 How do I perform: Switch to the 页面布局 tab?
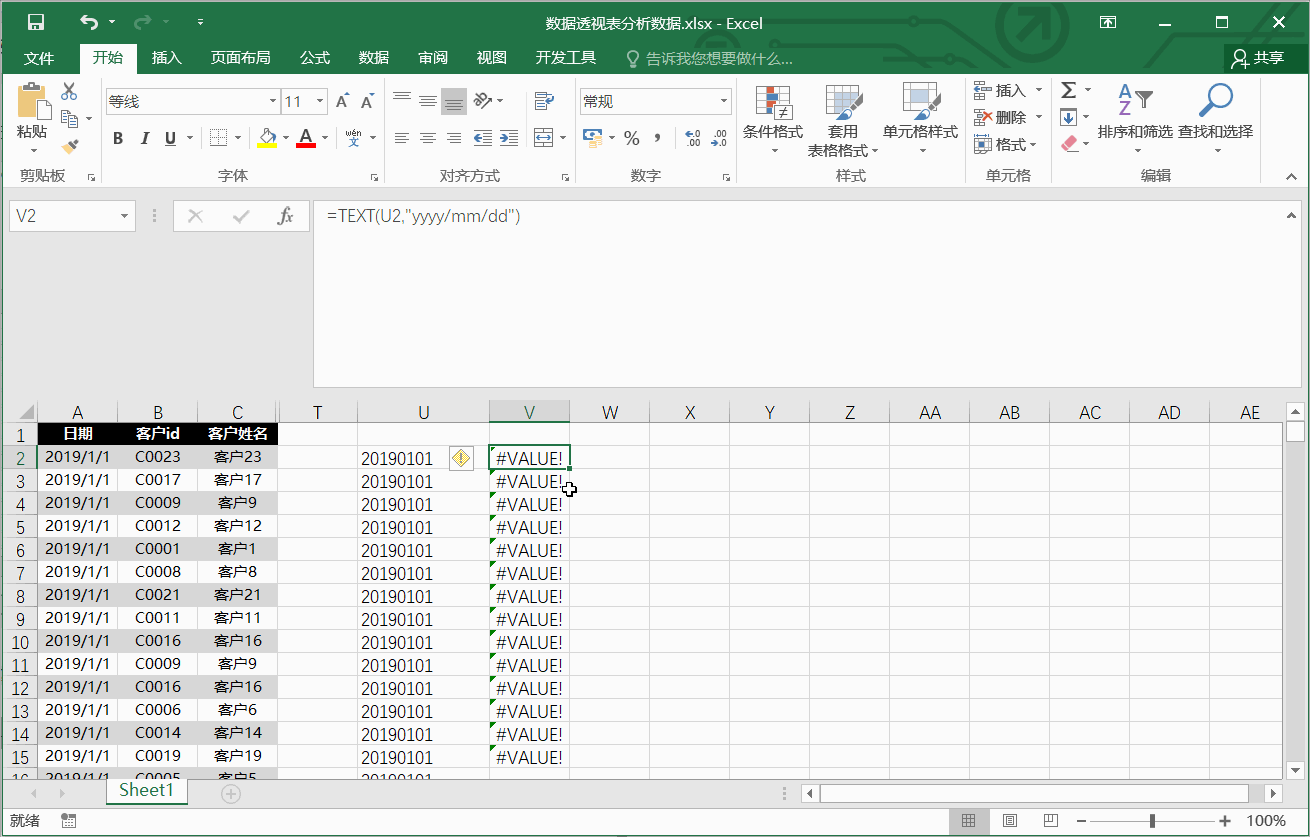click(240, 58)
